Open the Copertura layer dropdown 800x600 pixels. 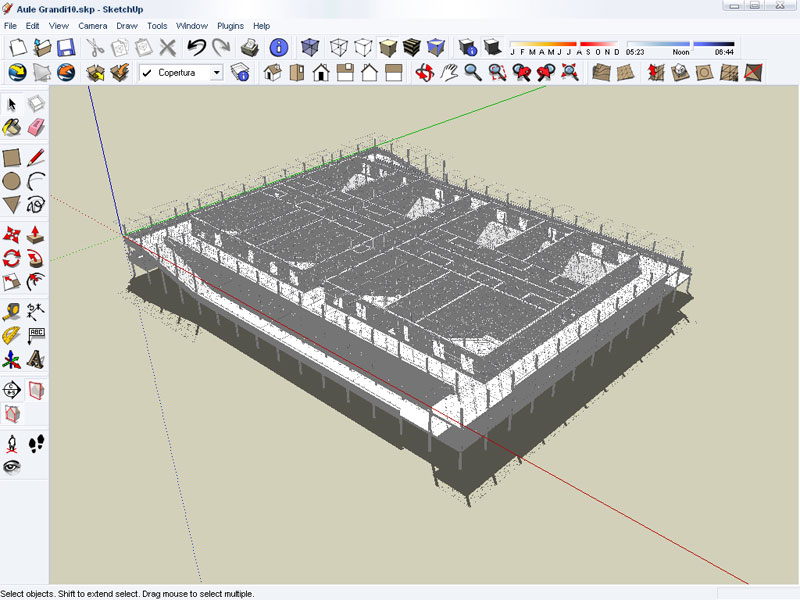coord(216,73)
